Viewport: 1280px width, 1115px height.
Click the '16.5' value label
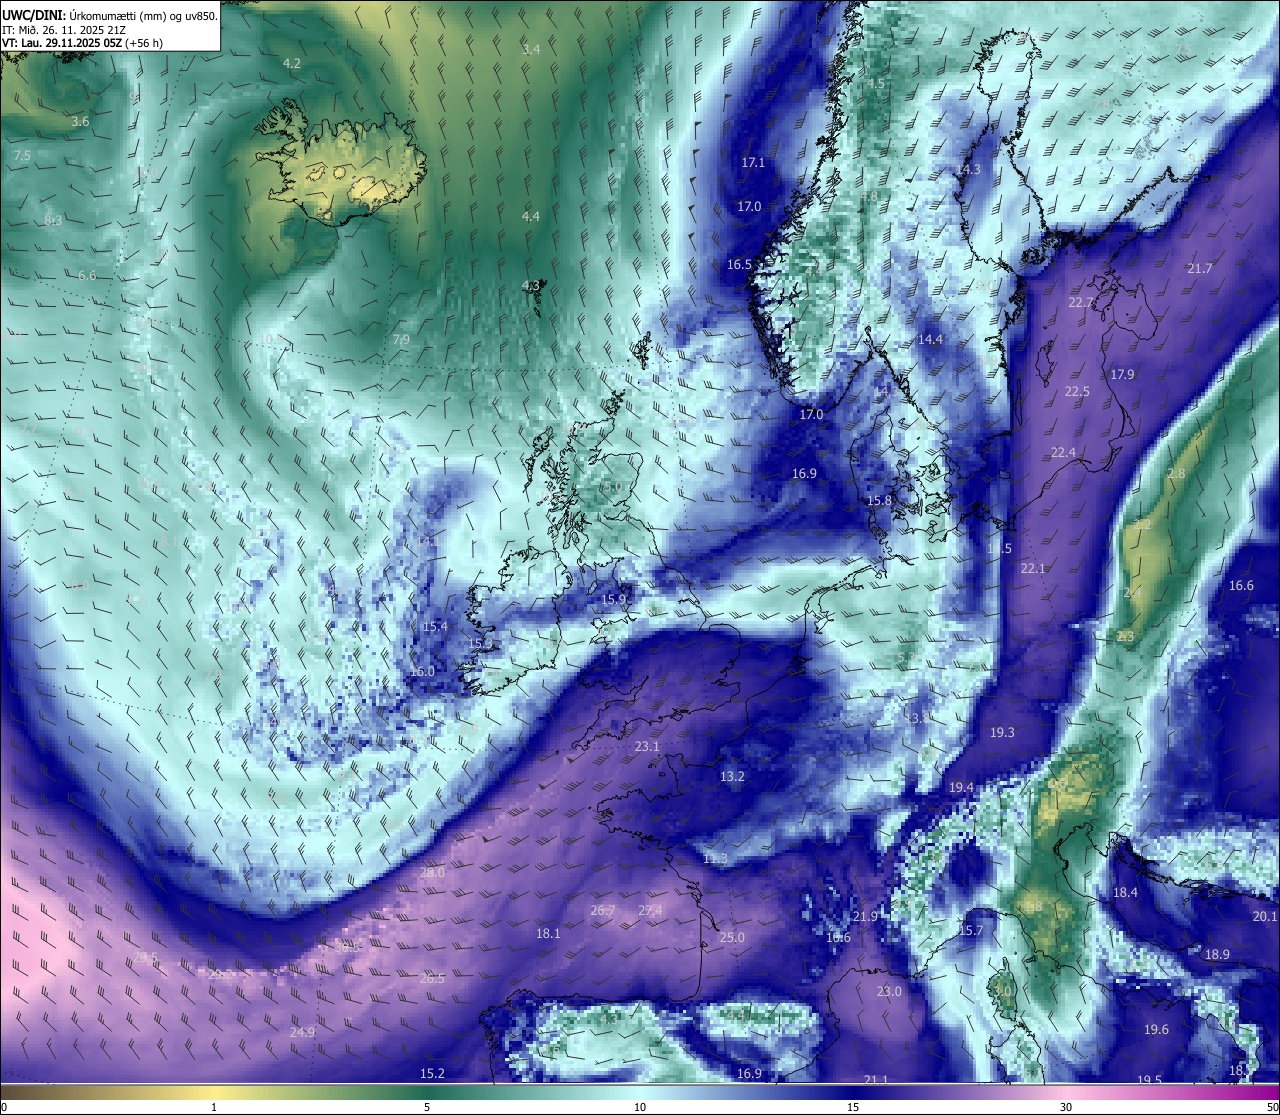[739, 265]
